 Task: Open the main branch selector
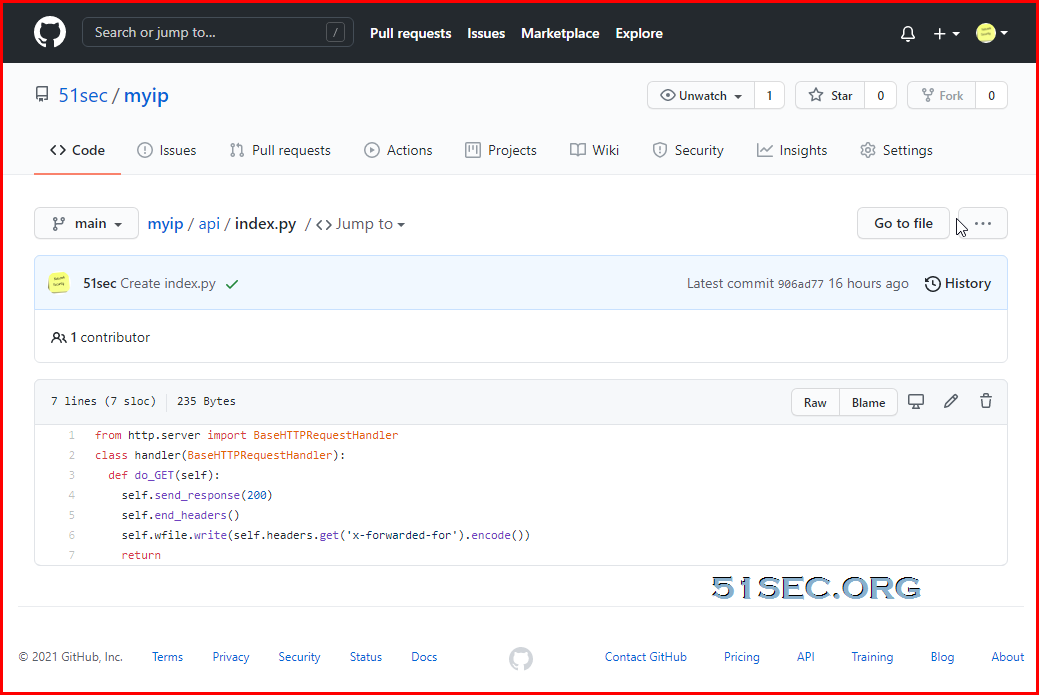click(x=86, y=223)
